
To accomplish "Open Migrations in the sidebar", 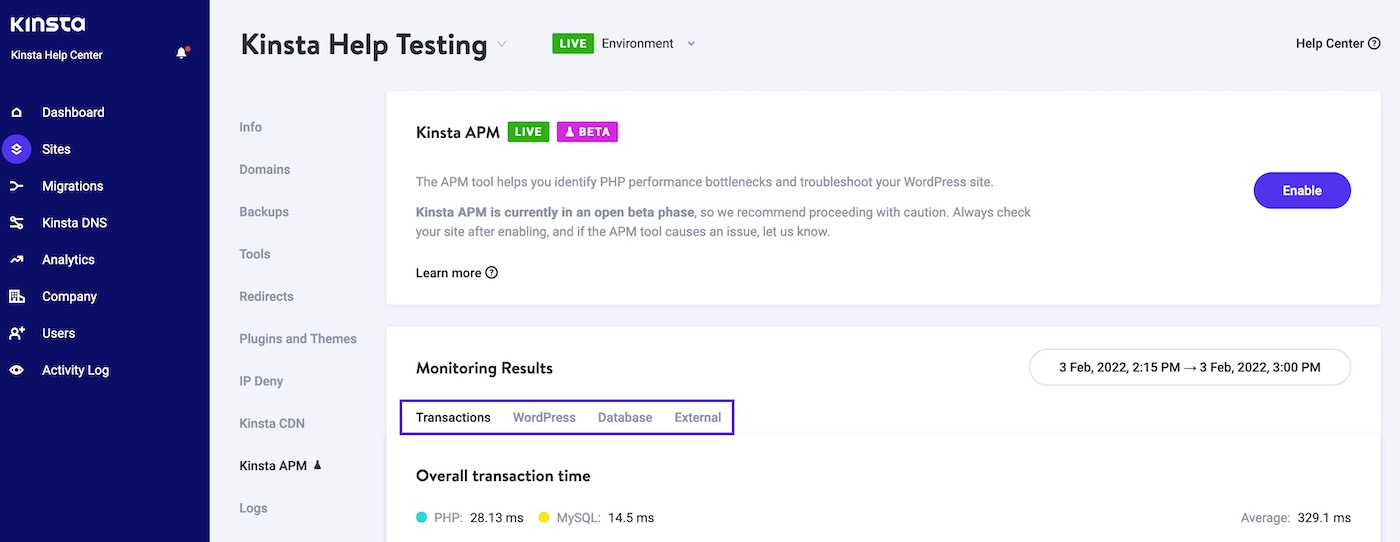I will pyautogui.click(x=72, y=186).
